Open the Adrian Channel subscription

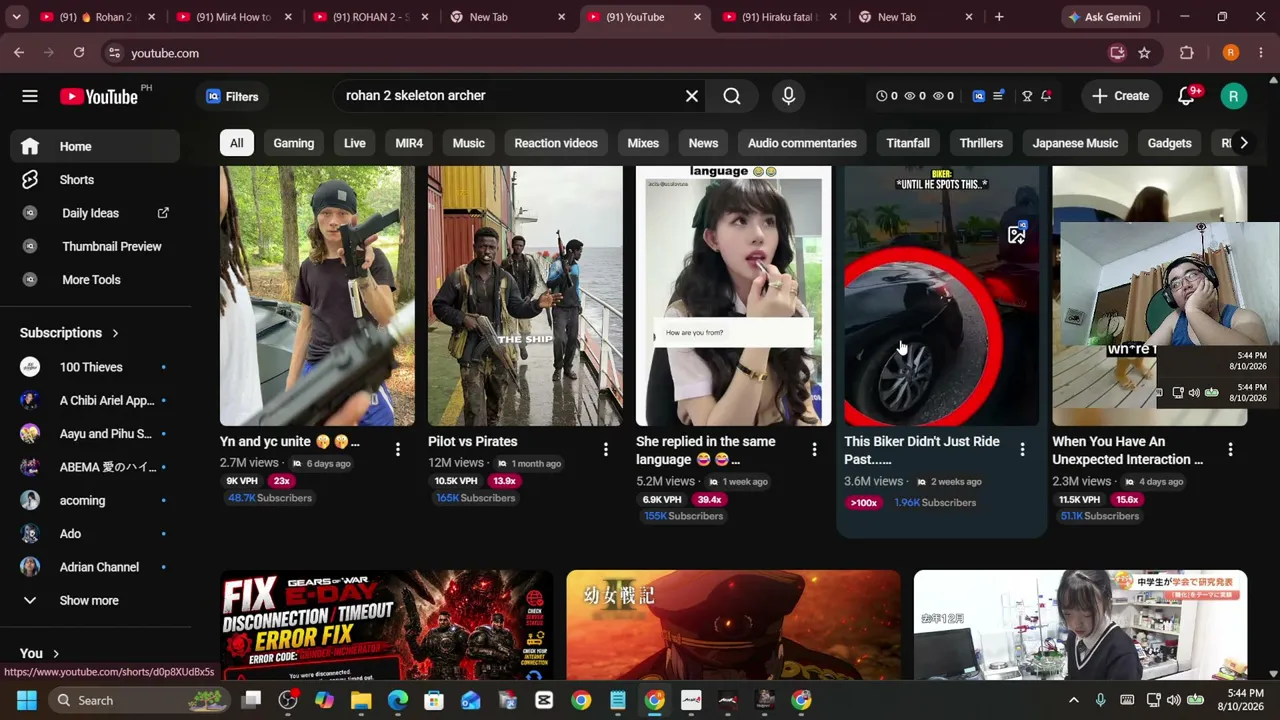coord(95,567)
